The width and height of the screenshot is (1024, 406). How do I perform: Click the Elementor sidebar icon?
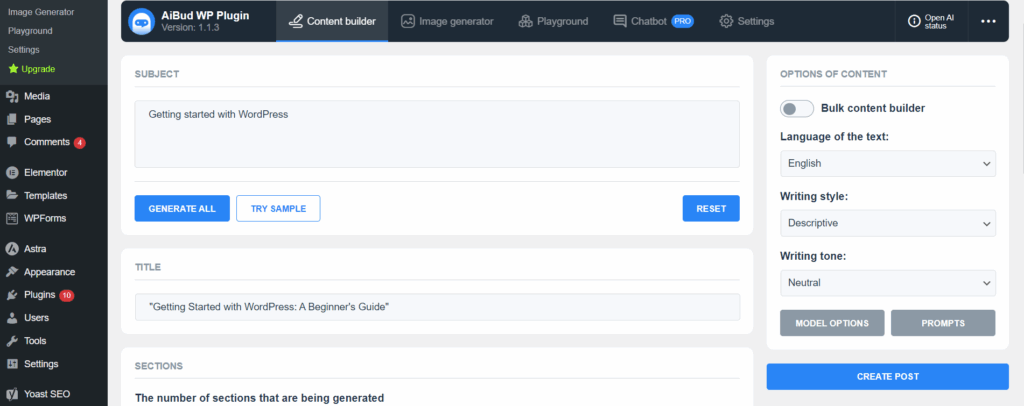12,172
